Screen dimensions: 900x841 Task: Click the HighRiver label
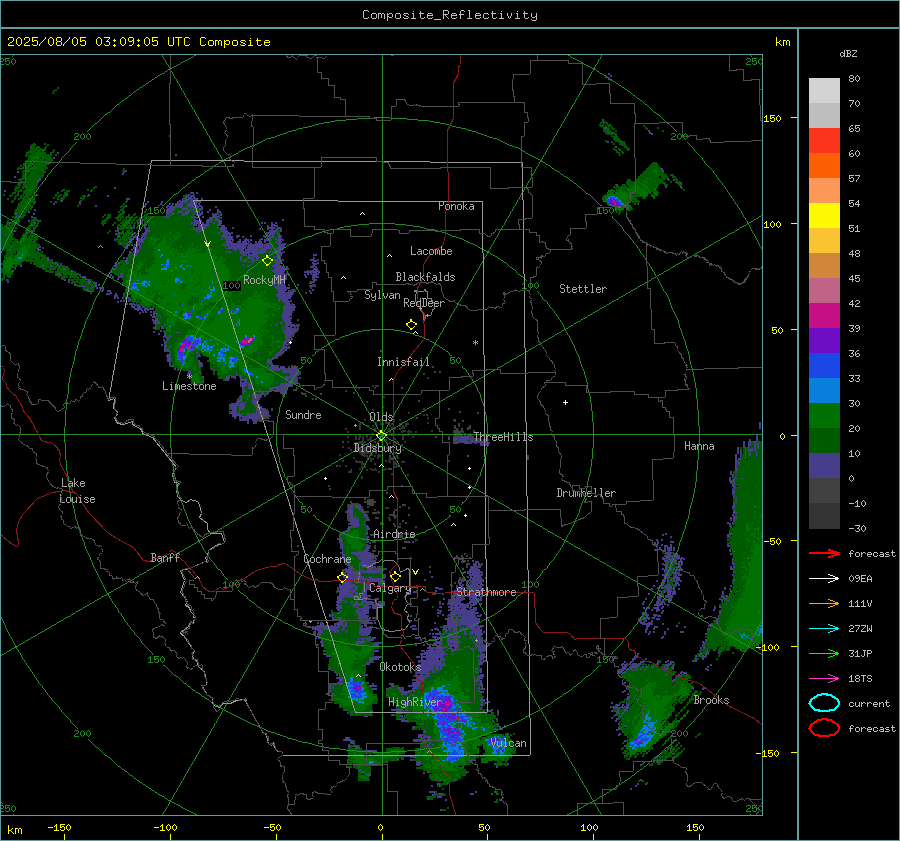(414, 702)
